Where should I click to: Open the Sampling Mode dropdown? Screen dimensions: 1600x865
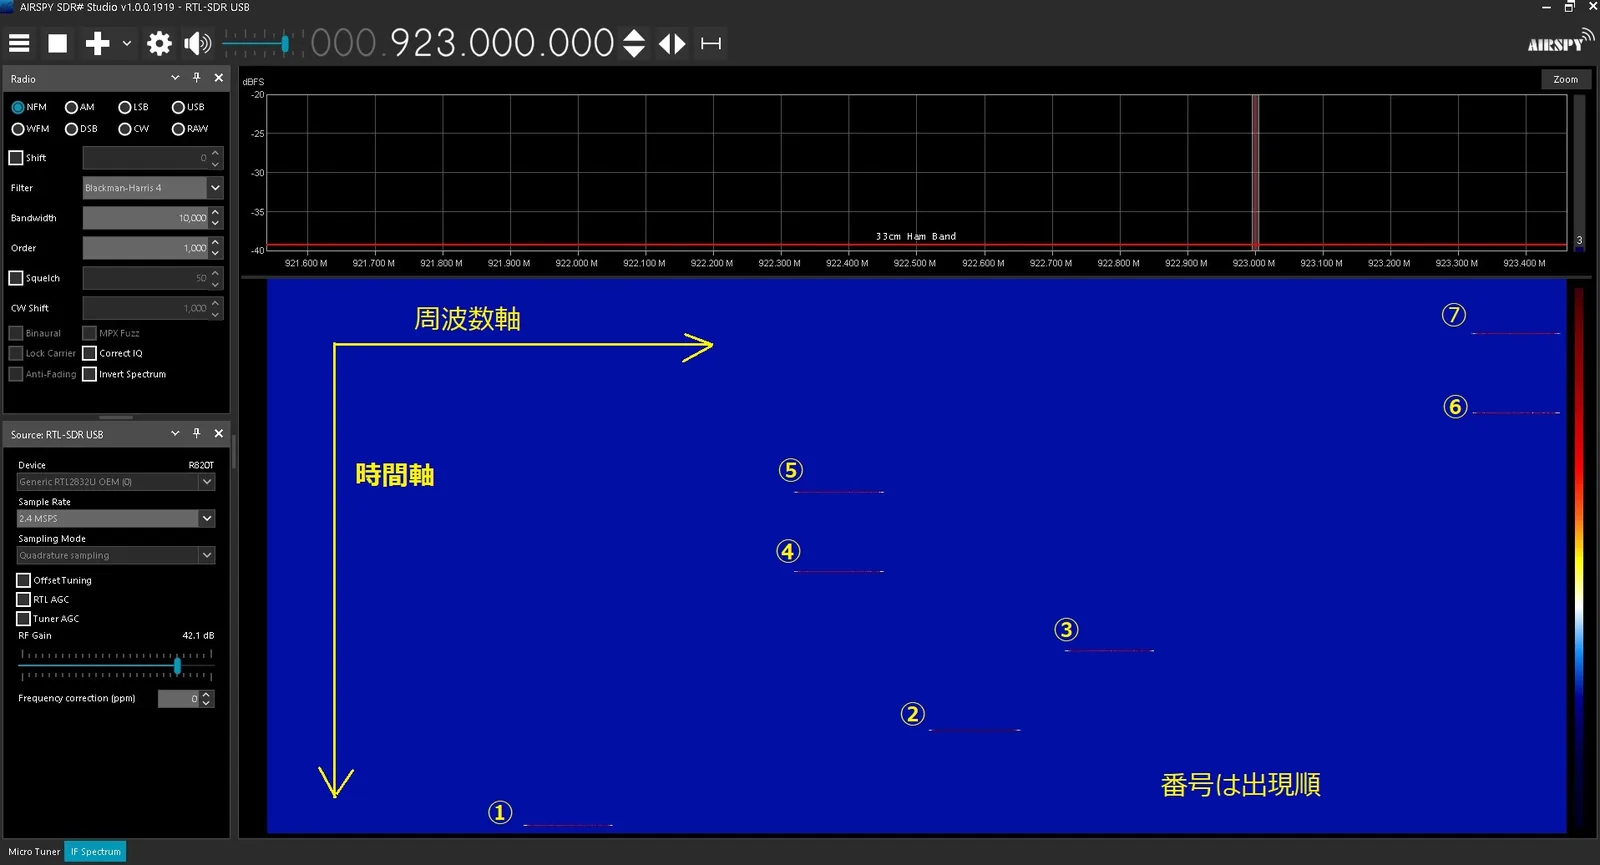click(x=116, y=555)
